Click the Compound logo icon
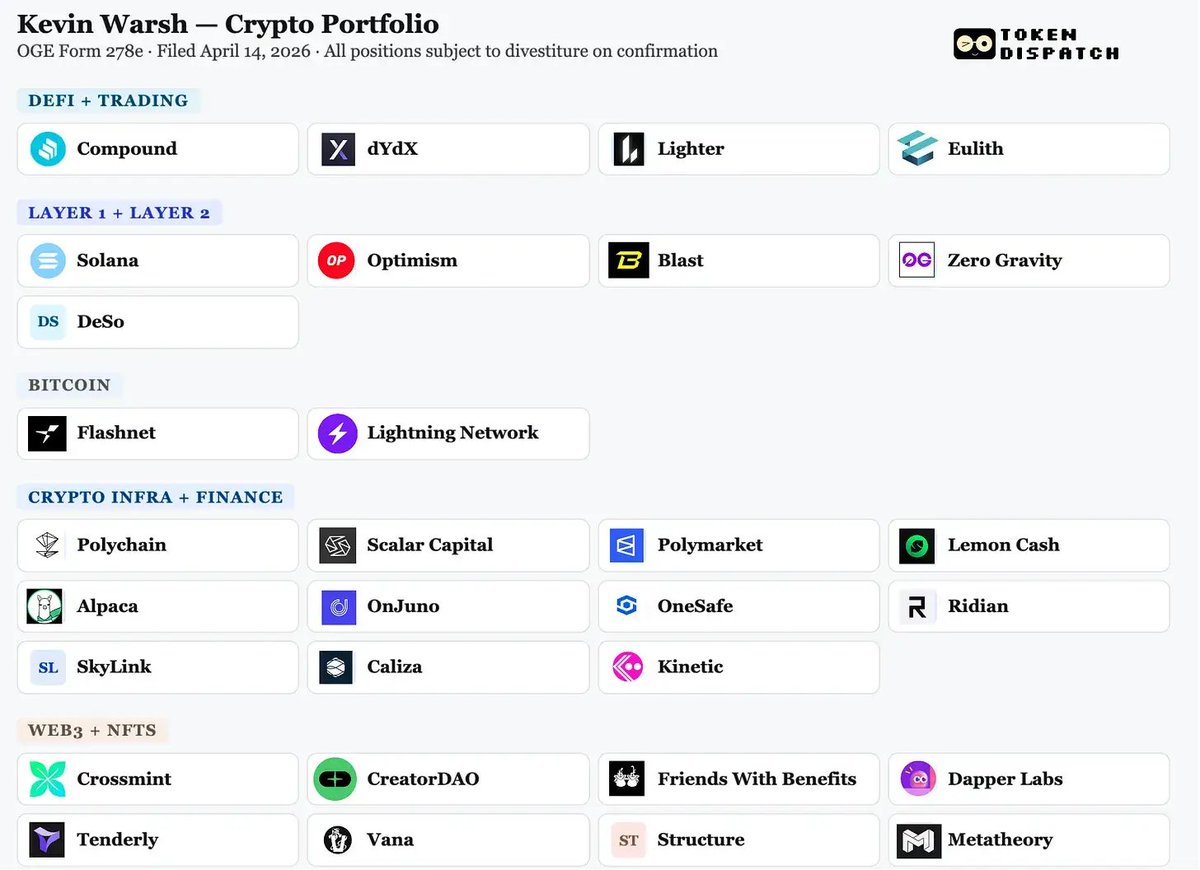 click(x=47, y=149)
